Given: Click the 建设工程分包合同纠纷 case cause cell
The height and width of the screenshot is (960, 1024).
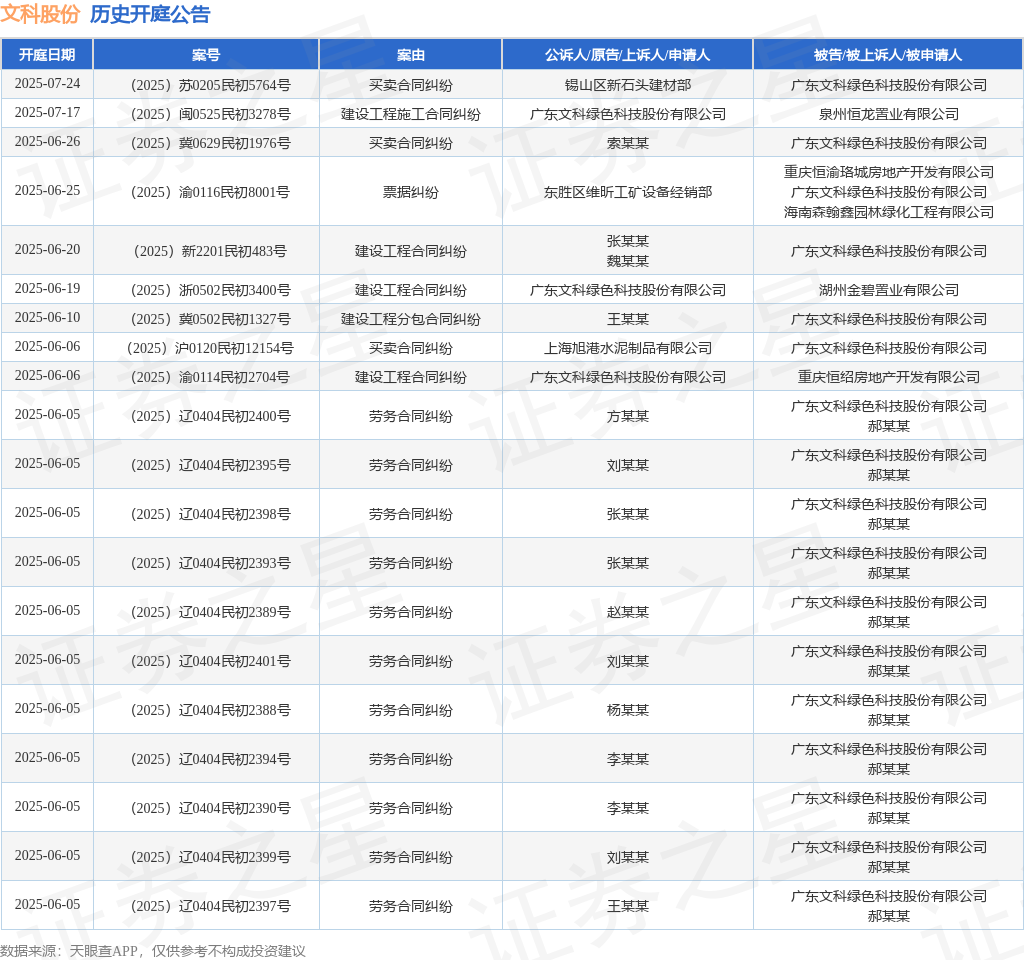Looking at the screenshot, I should pyautogui.click(x=410, y=319).
